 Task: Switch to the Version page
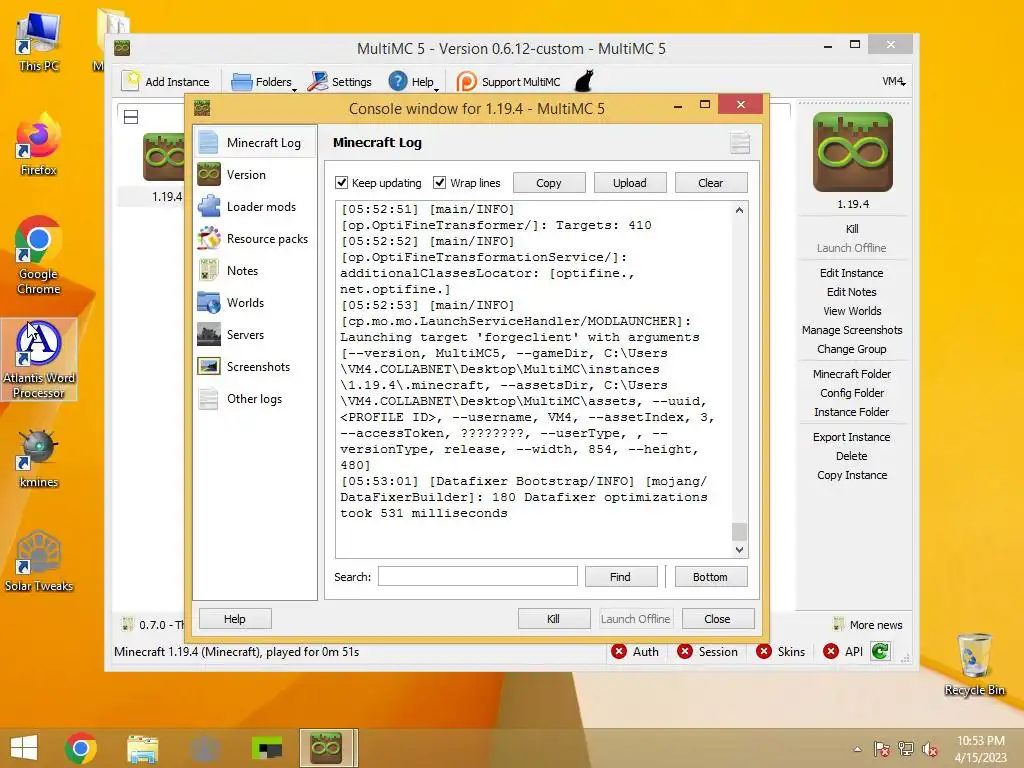(255, 174)
